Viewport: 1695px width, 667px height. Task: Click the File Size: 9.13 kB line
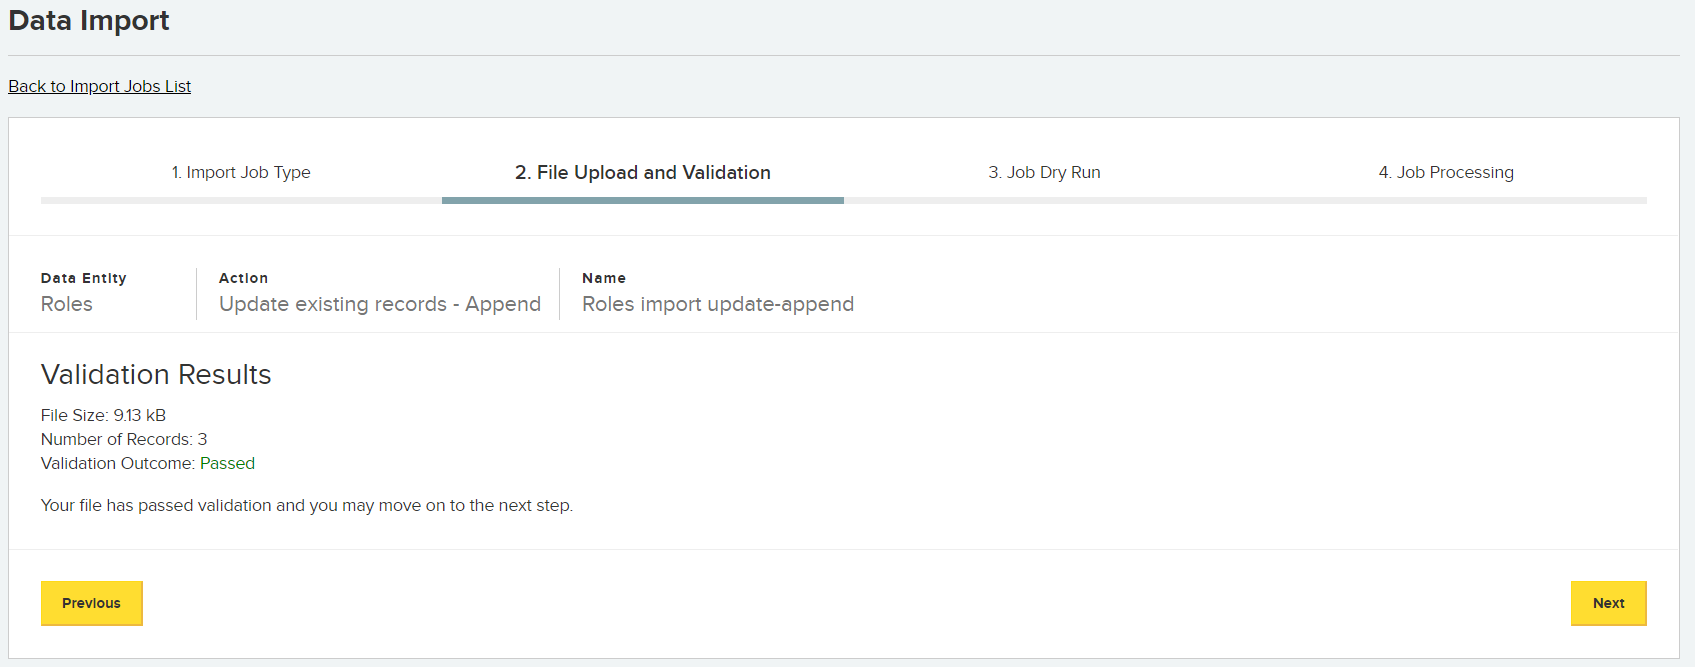(x=103, y=415)
